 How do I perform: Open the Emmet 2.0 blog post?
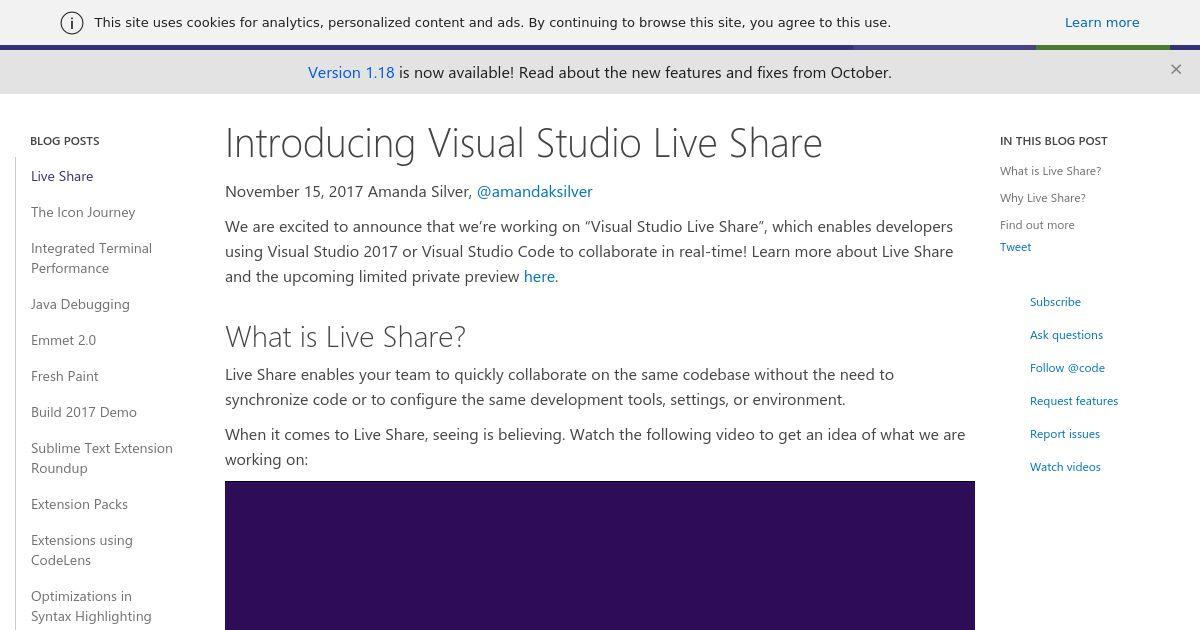click(x=63, y=340)
